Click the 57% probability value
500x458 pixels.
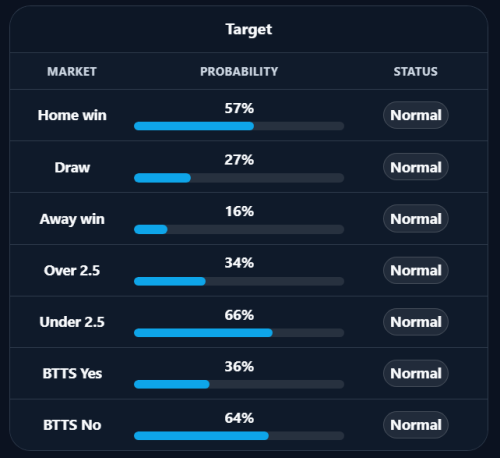coord(239,108)
